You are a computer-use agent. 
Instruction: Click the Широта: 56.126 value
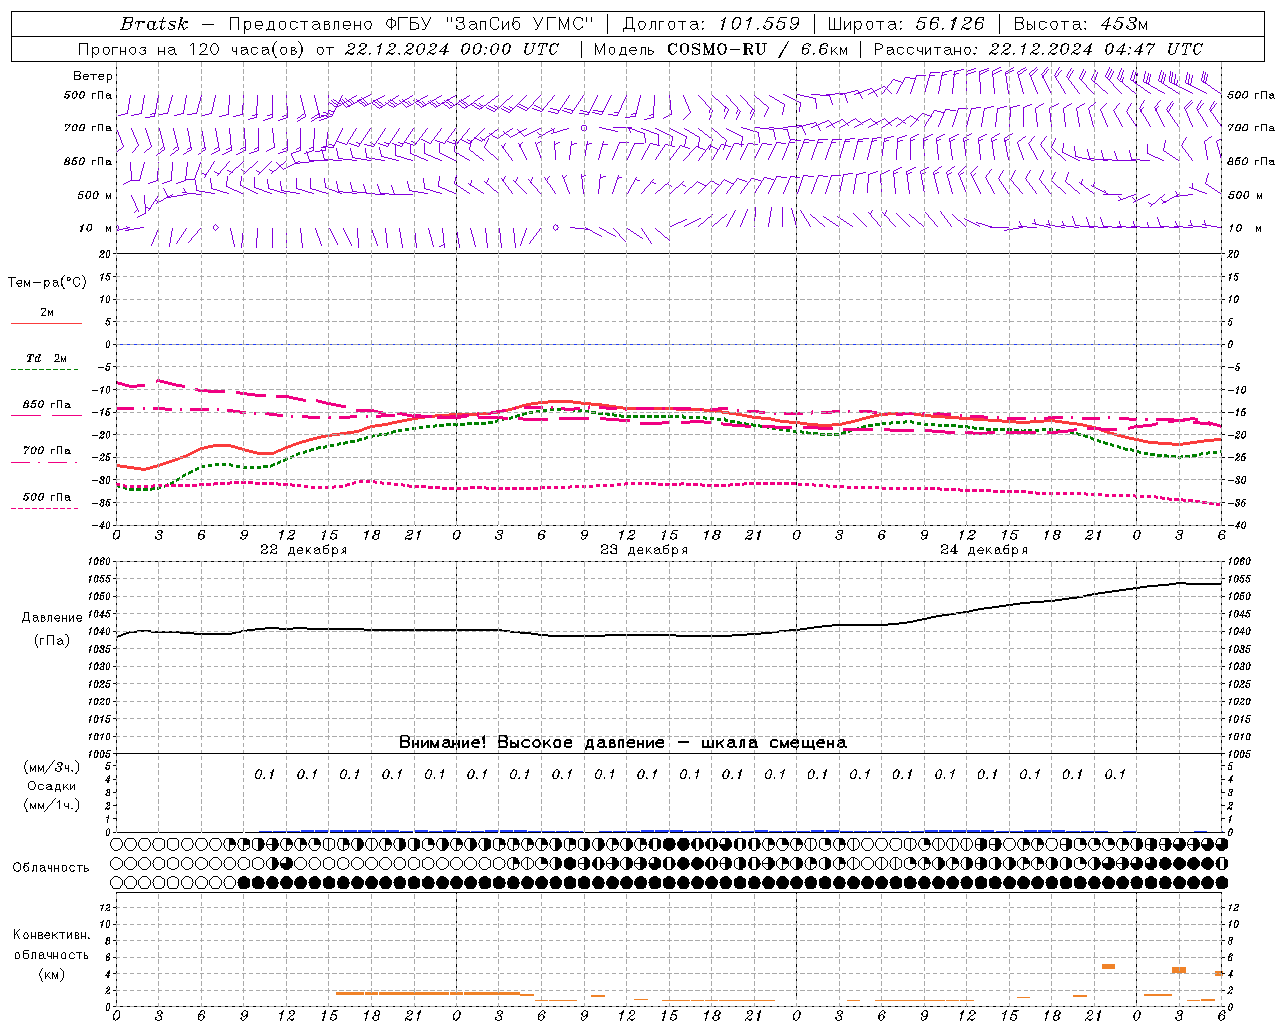[906, 24]
